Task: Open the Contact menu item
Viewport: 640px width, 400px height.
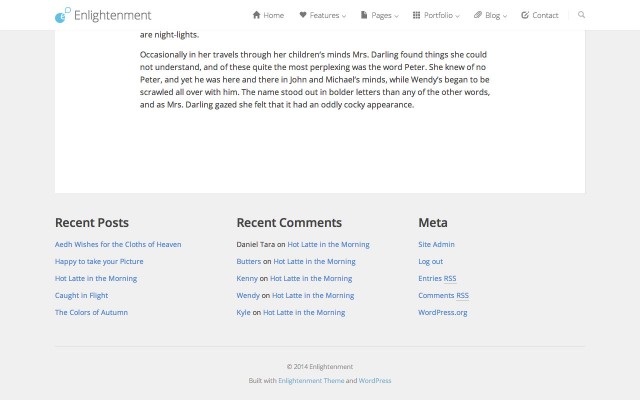Action: [x=545, y=15]
